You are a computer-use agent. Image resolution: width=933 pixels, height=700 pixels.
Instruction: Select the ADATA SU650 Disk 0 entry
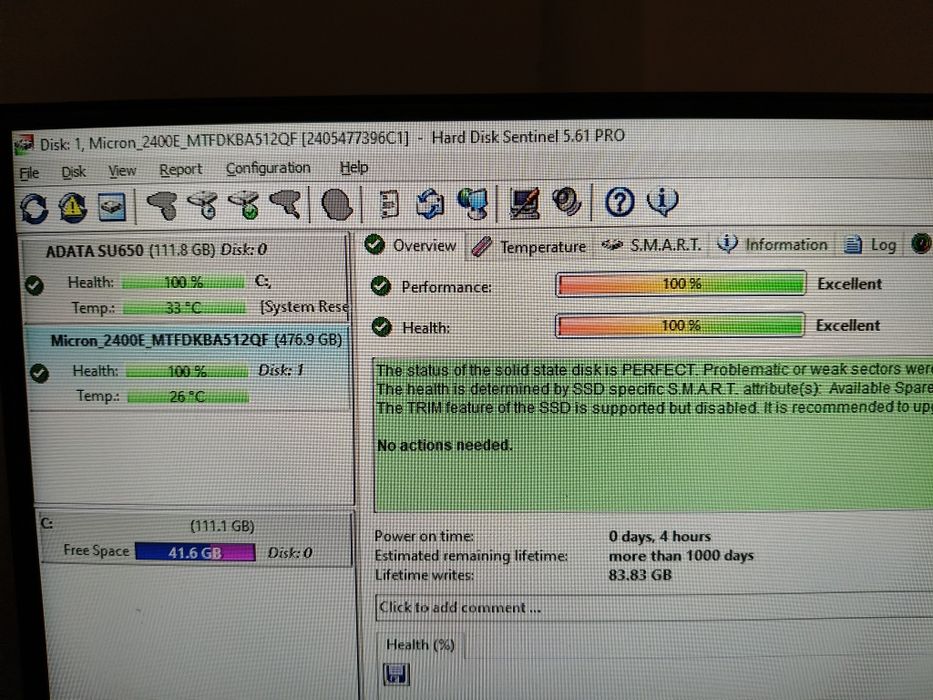[186, 279]
